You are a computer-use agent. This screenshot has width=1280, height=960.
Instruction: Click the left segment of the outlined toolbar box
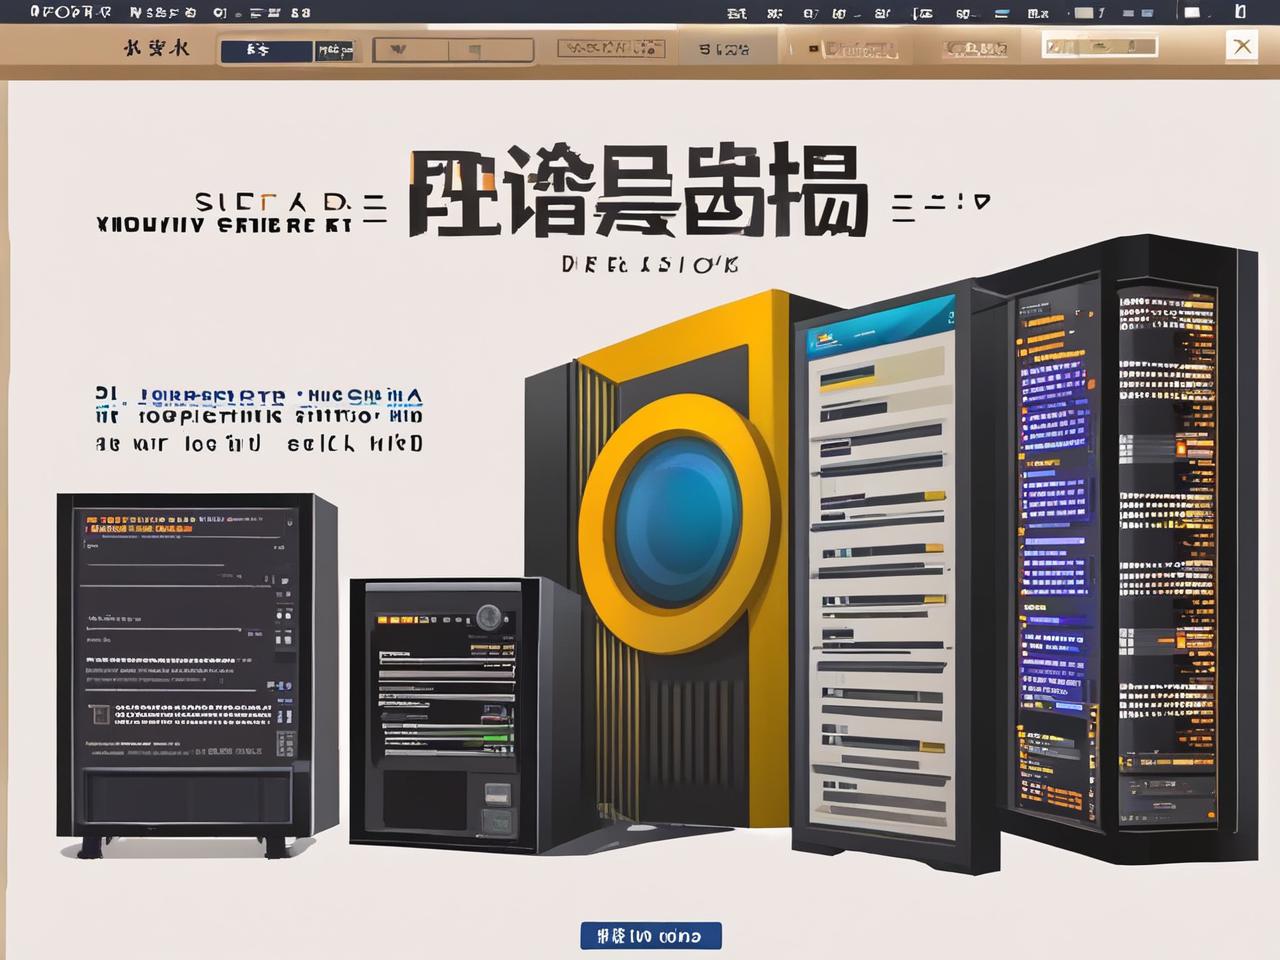click(x=411, y=50)
